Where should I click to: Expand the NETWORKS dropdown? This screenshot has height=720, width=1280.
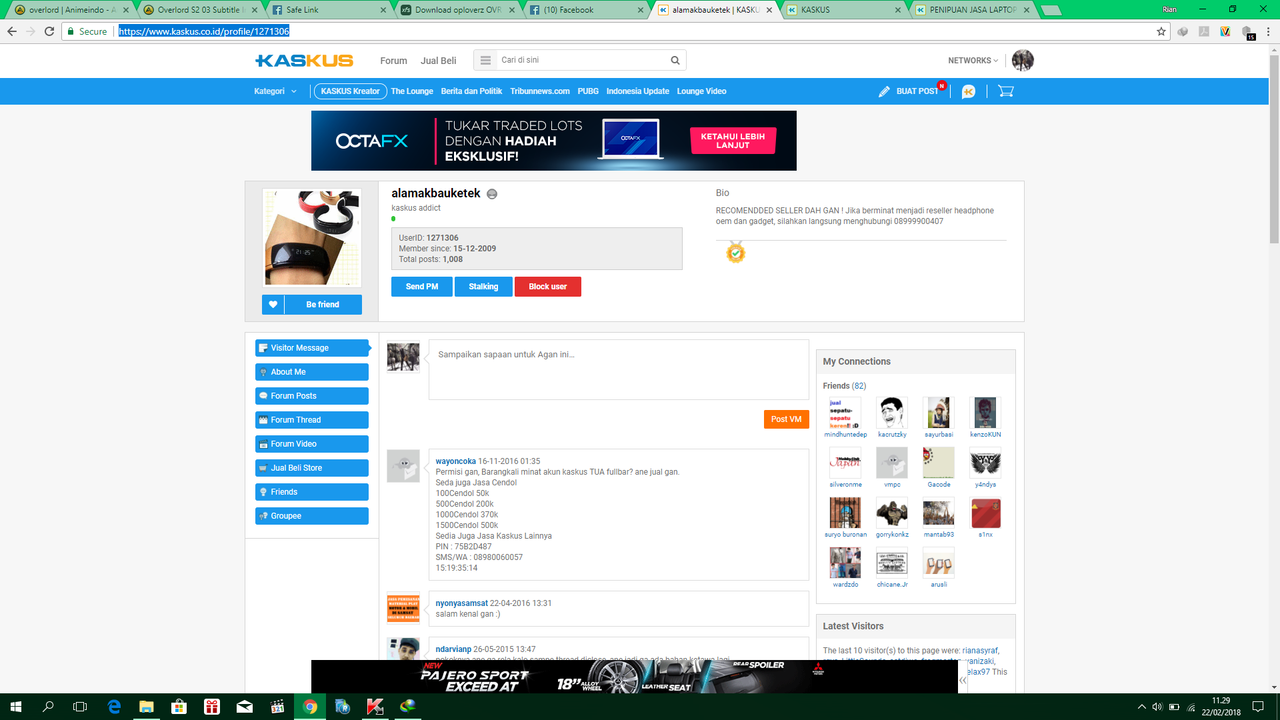973,60
